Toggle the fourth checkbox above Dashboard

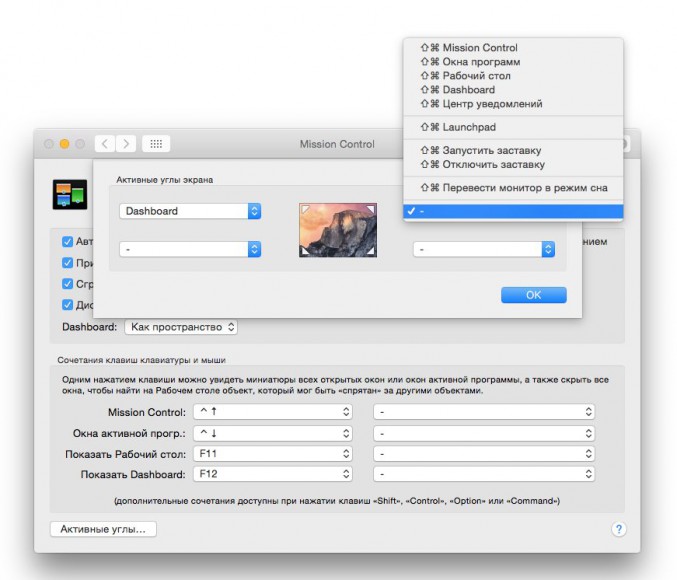click(x=67, y=305)
